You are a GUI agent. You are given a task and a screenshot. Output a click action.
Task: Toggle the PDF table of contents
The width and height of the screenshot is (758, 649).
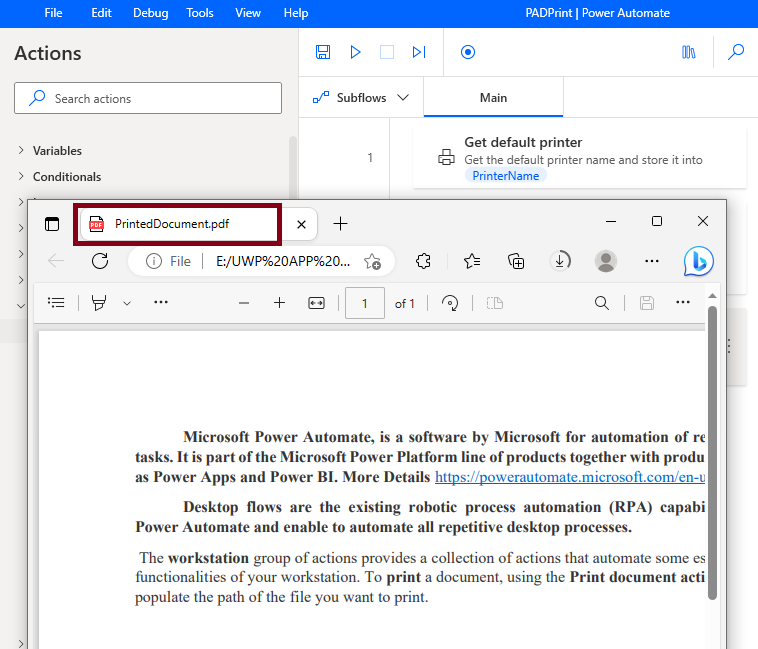click(56, 303)
